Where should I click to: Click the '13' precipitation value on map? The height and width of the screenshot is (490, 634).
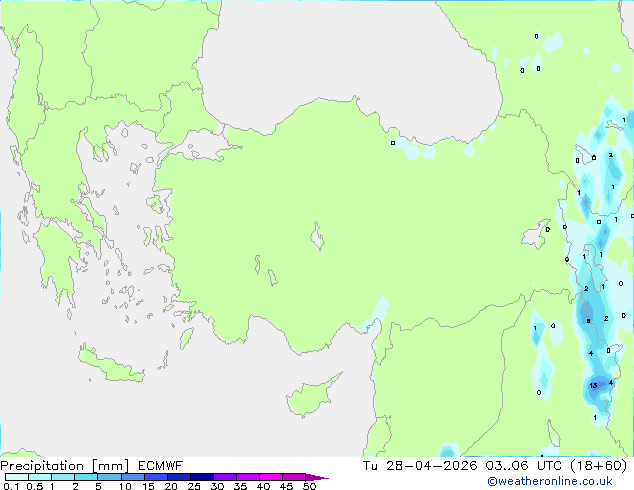coord(593,385)
